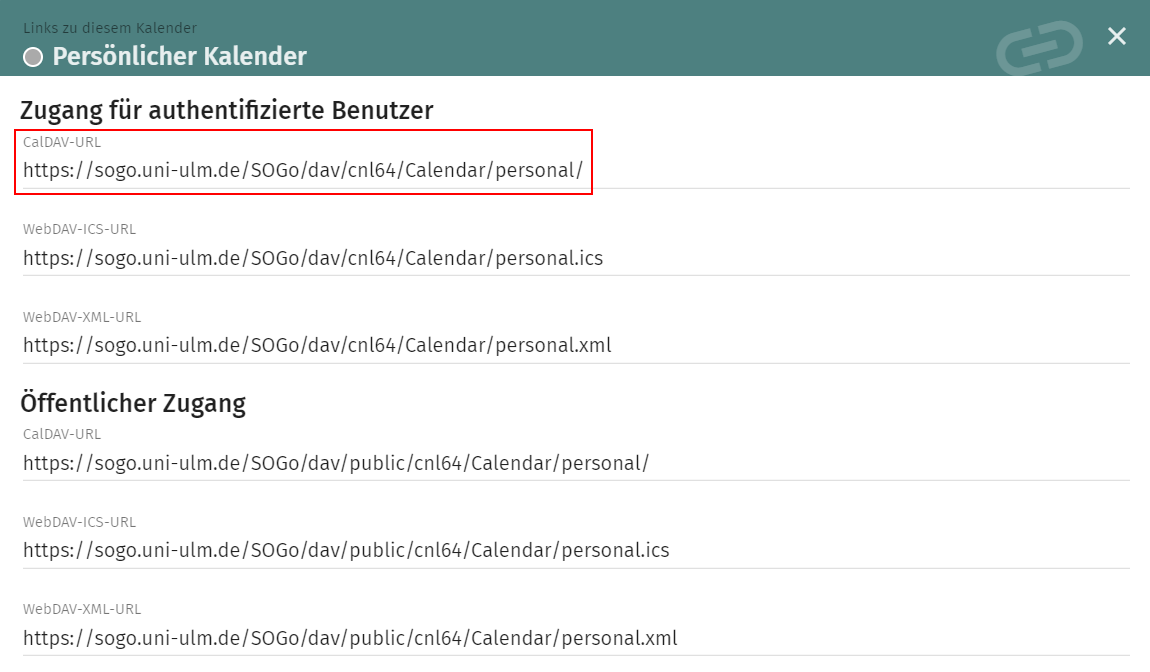Click the Links zu diesem Kalender label
Screen dimensions: 1150x672
pyautogui.click(x=109, y=28)
